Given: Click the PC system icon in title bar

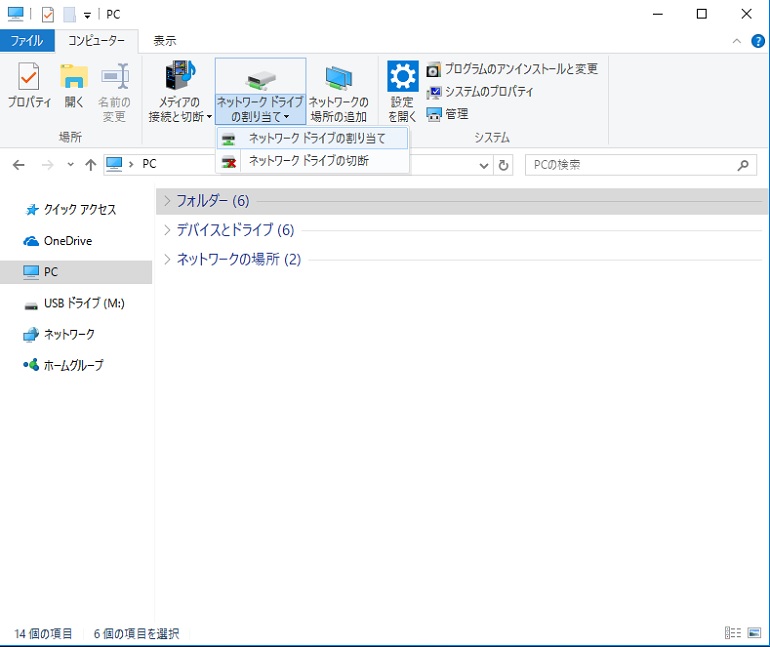Looking at the screenshot, I should (x=15, y=14).
